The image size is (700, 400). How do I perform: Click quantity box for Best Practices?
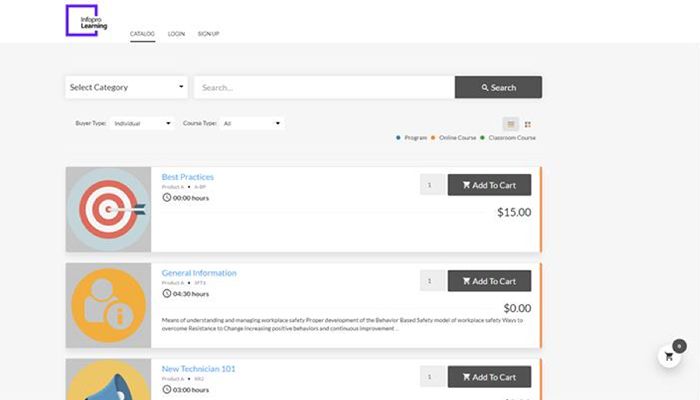(x=432, y=184)
